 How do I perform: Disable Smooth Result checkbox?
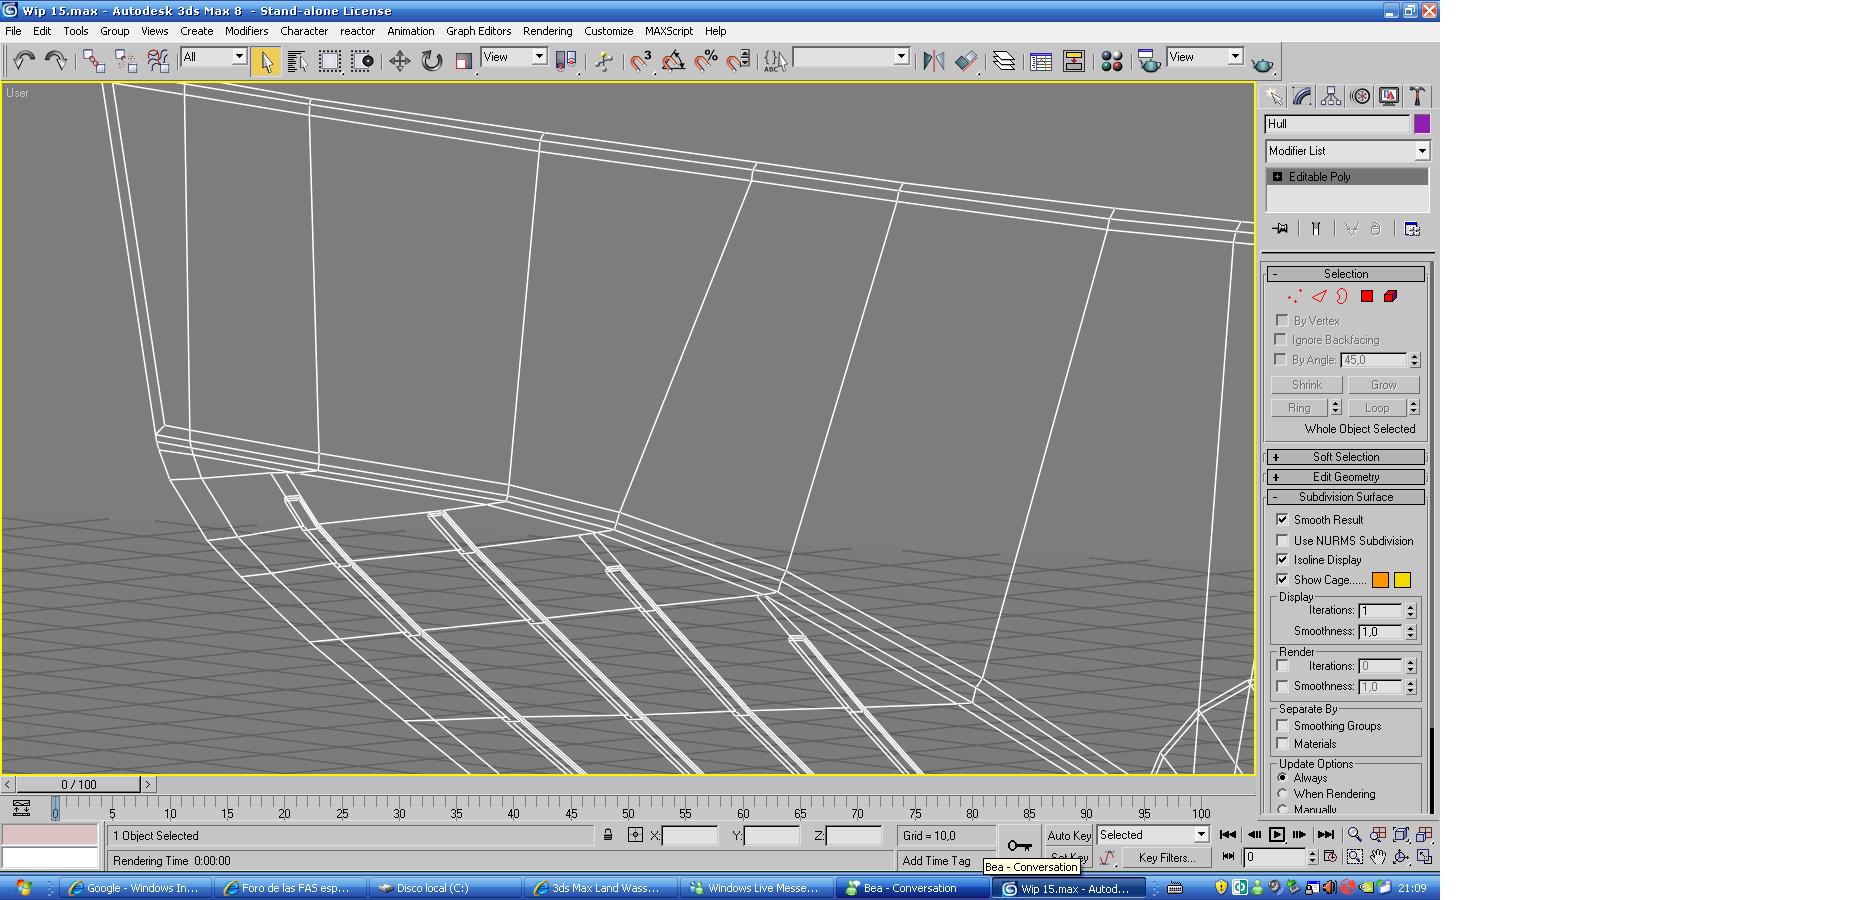1282,519
